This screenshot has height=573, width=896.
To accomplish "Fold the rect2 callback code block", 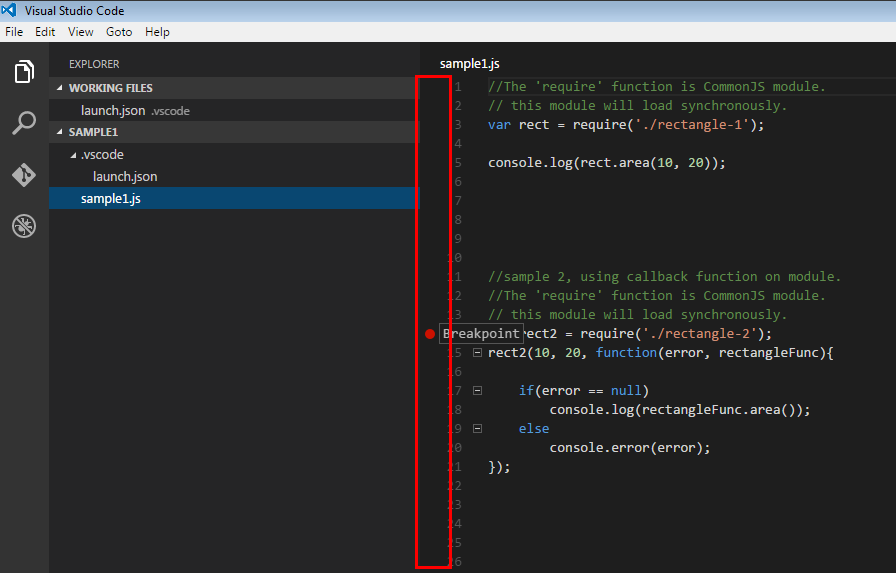I will click(x=478, y=353).
